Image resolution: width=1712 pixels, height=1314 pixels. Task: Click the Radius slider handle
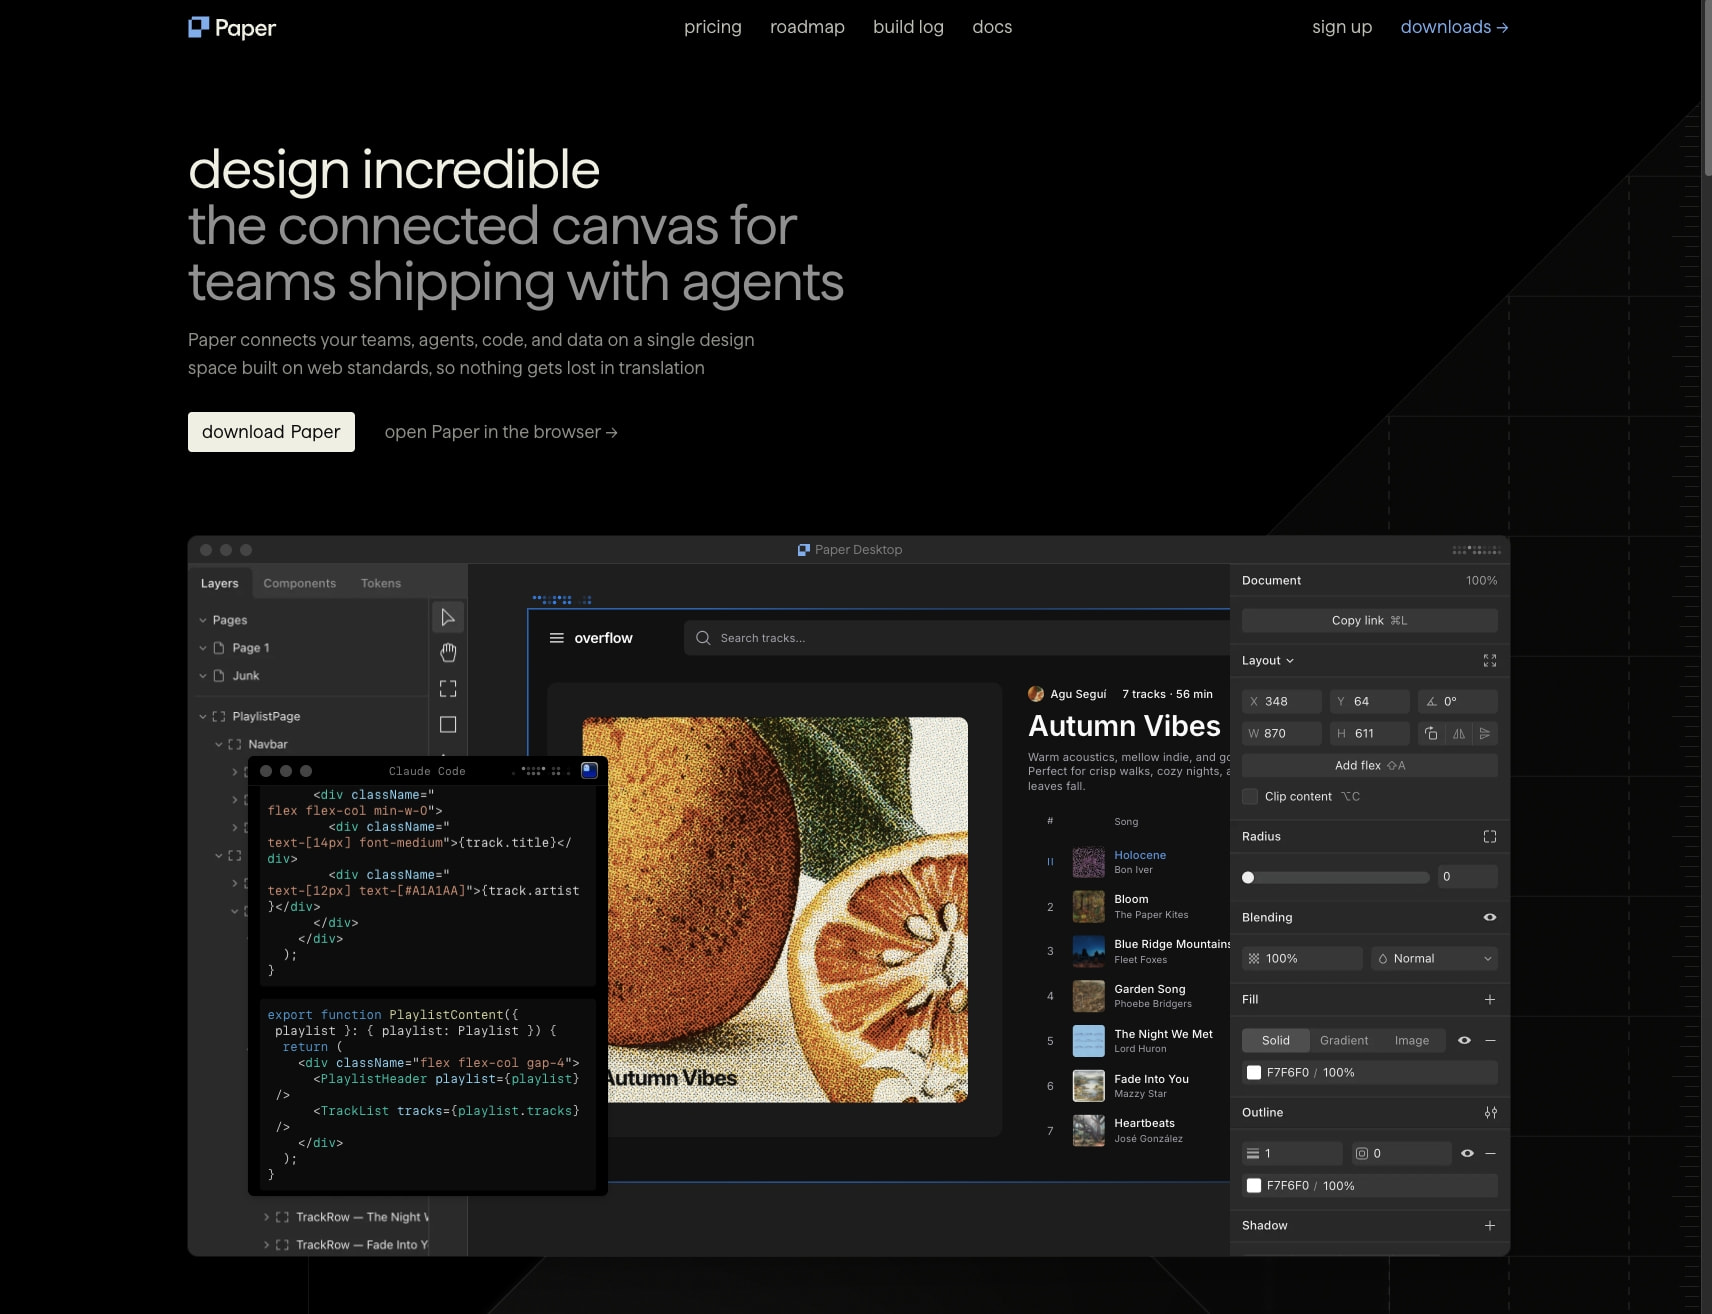1248,878
